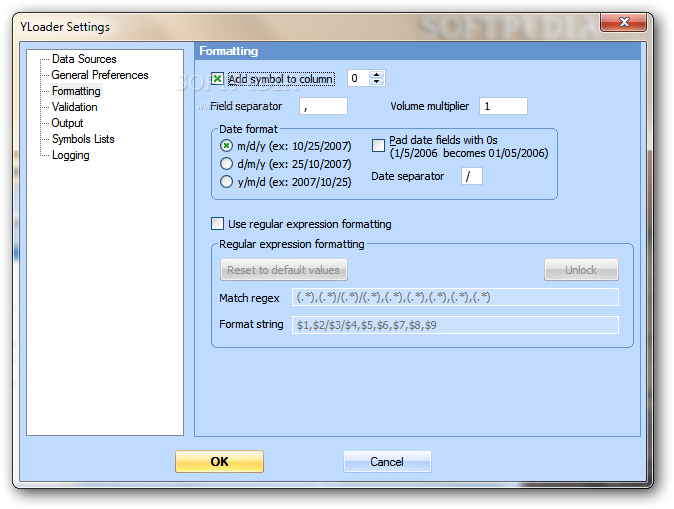This screenshot has width=674, height=509.
Task: Click the Date separator field
Action: (472, 176)
